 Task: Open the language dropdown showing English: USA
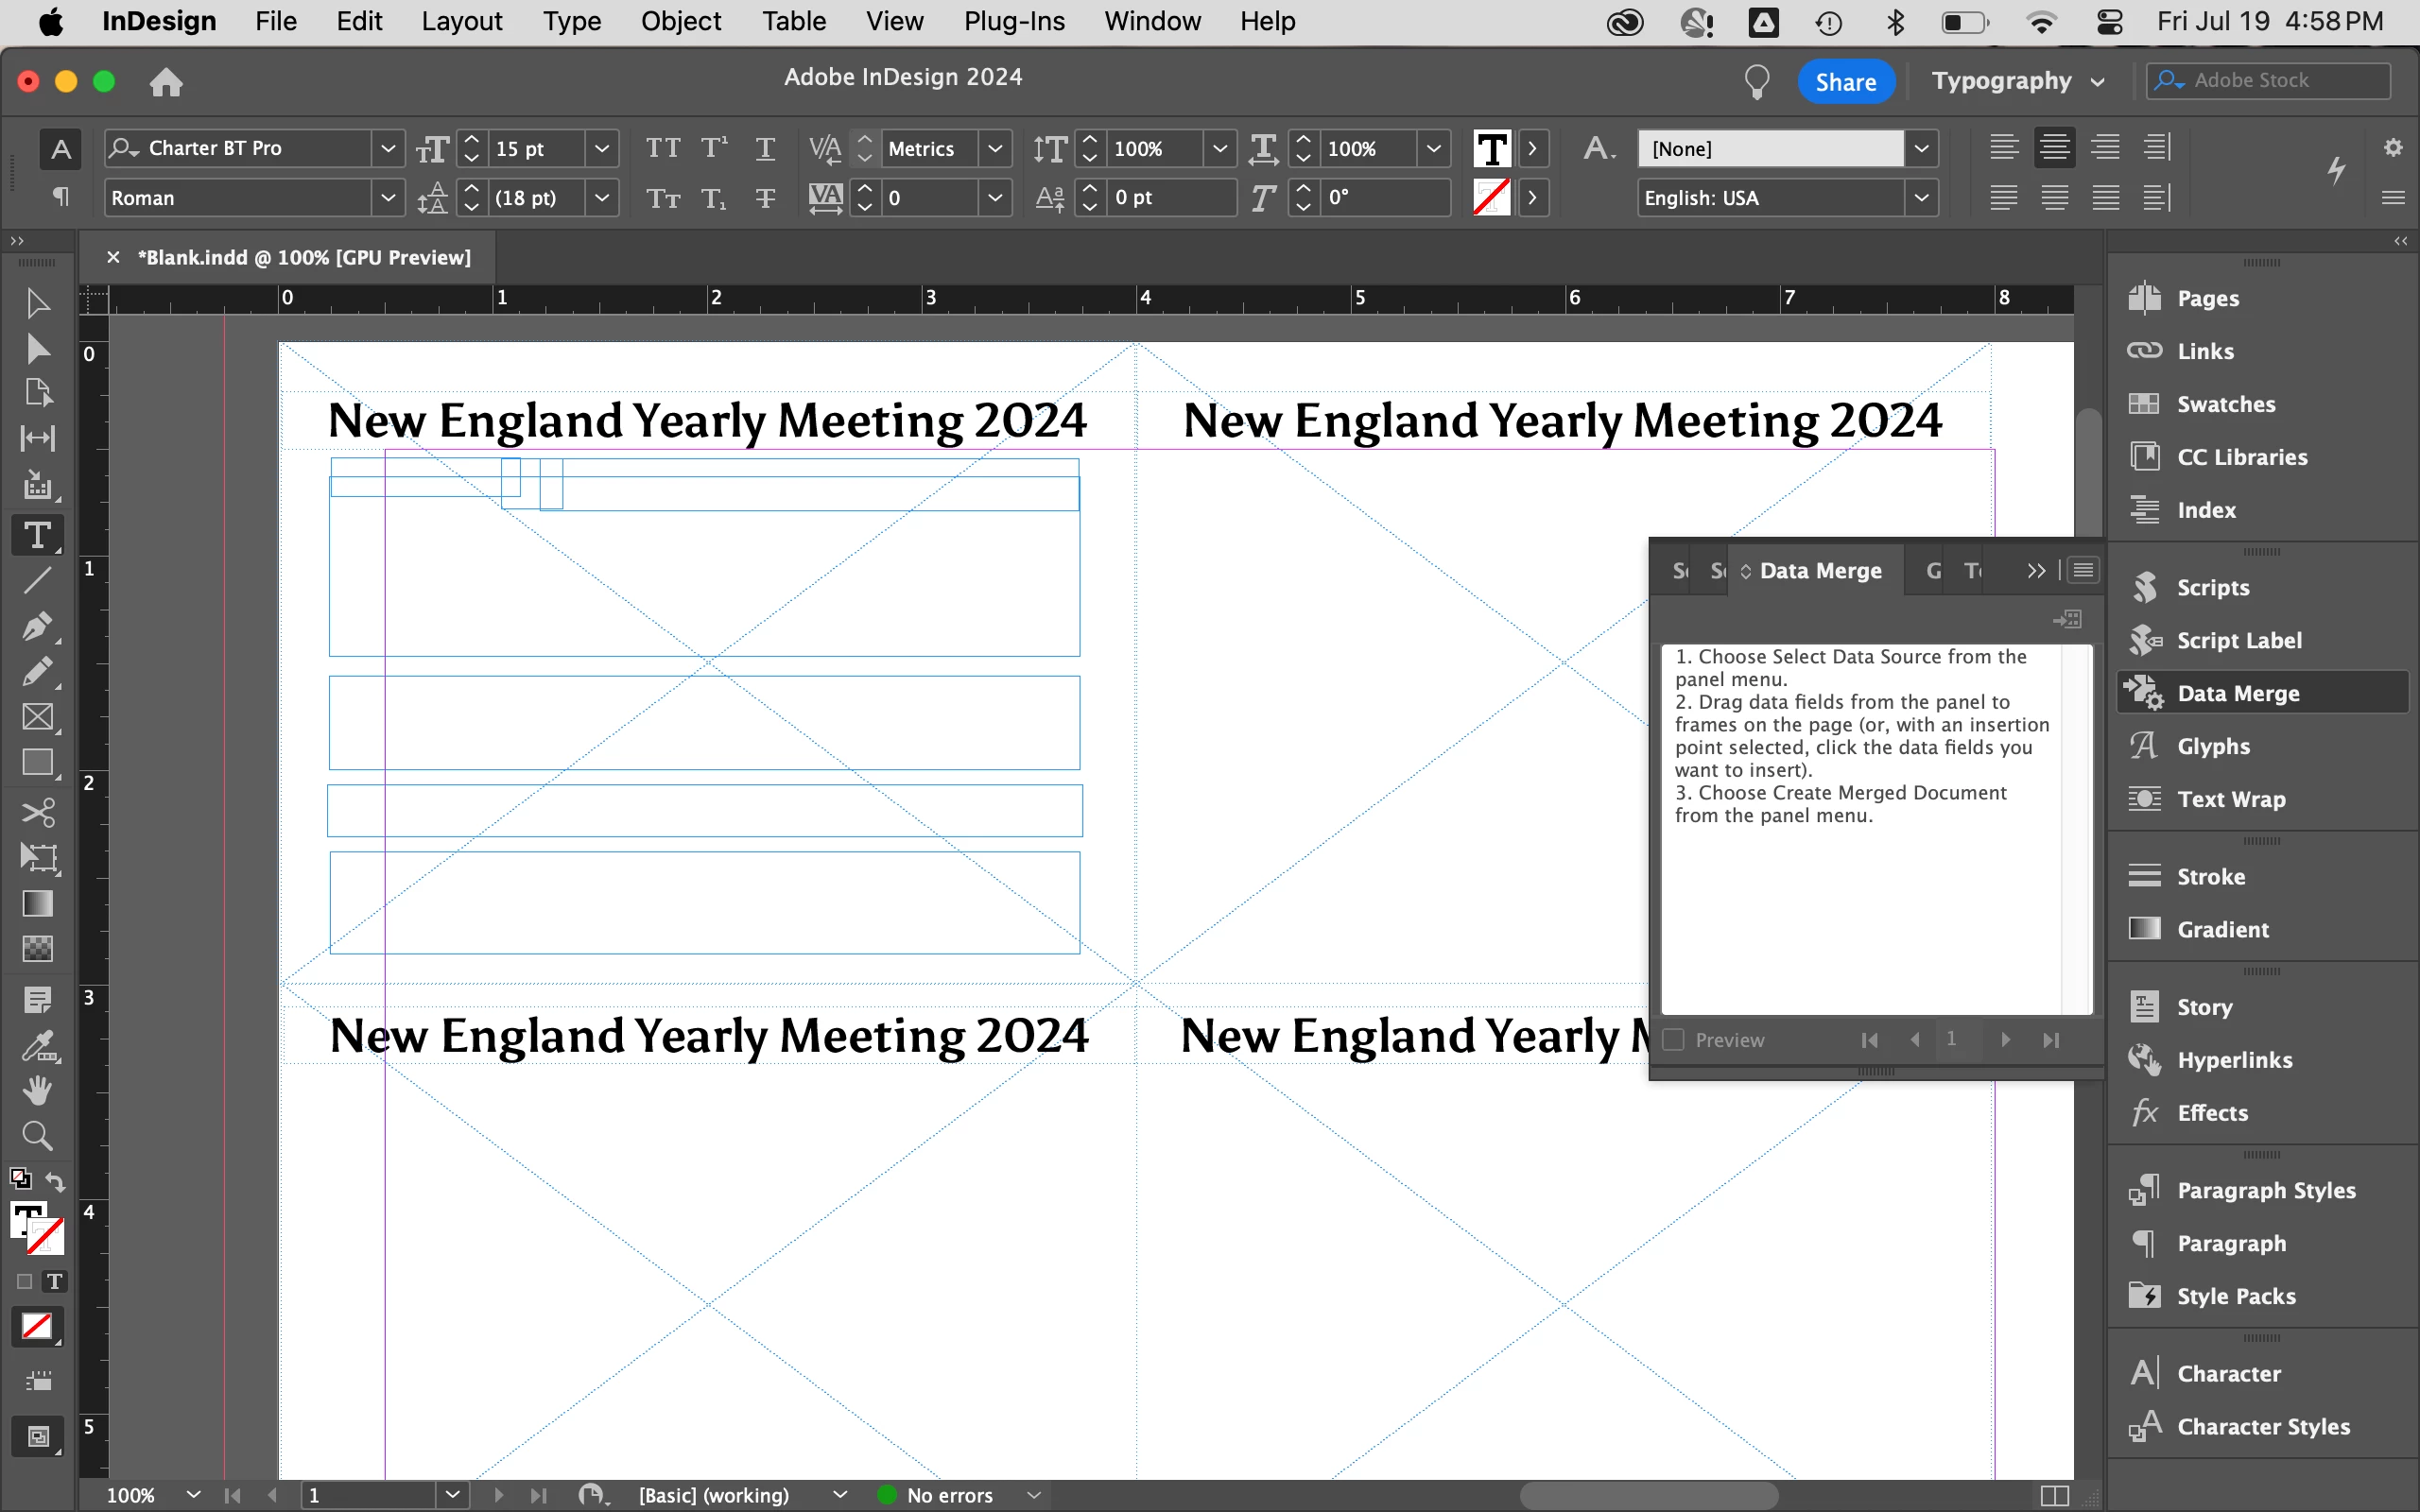(1921, 198)
